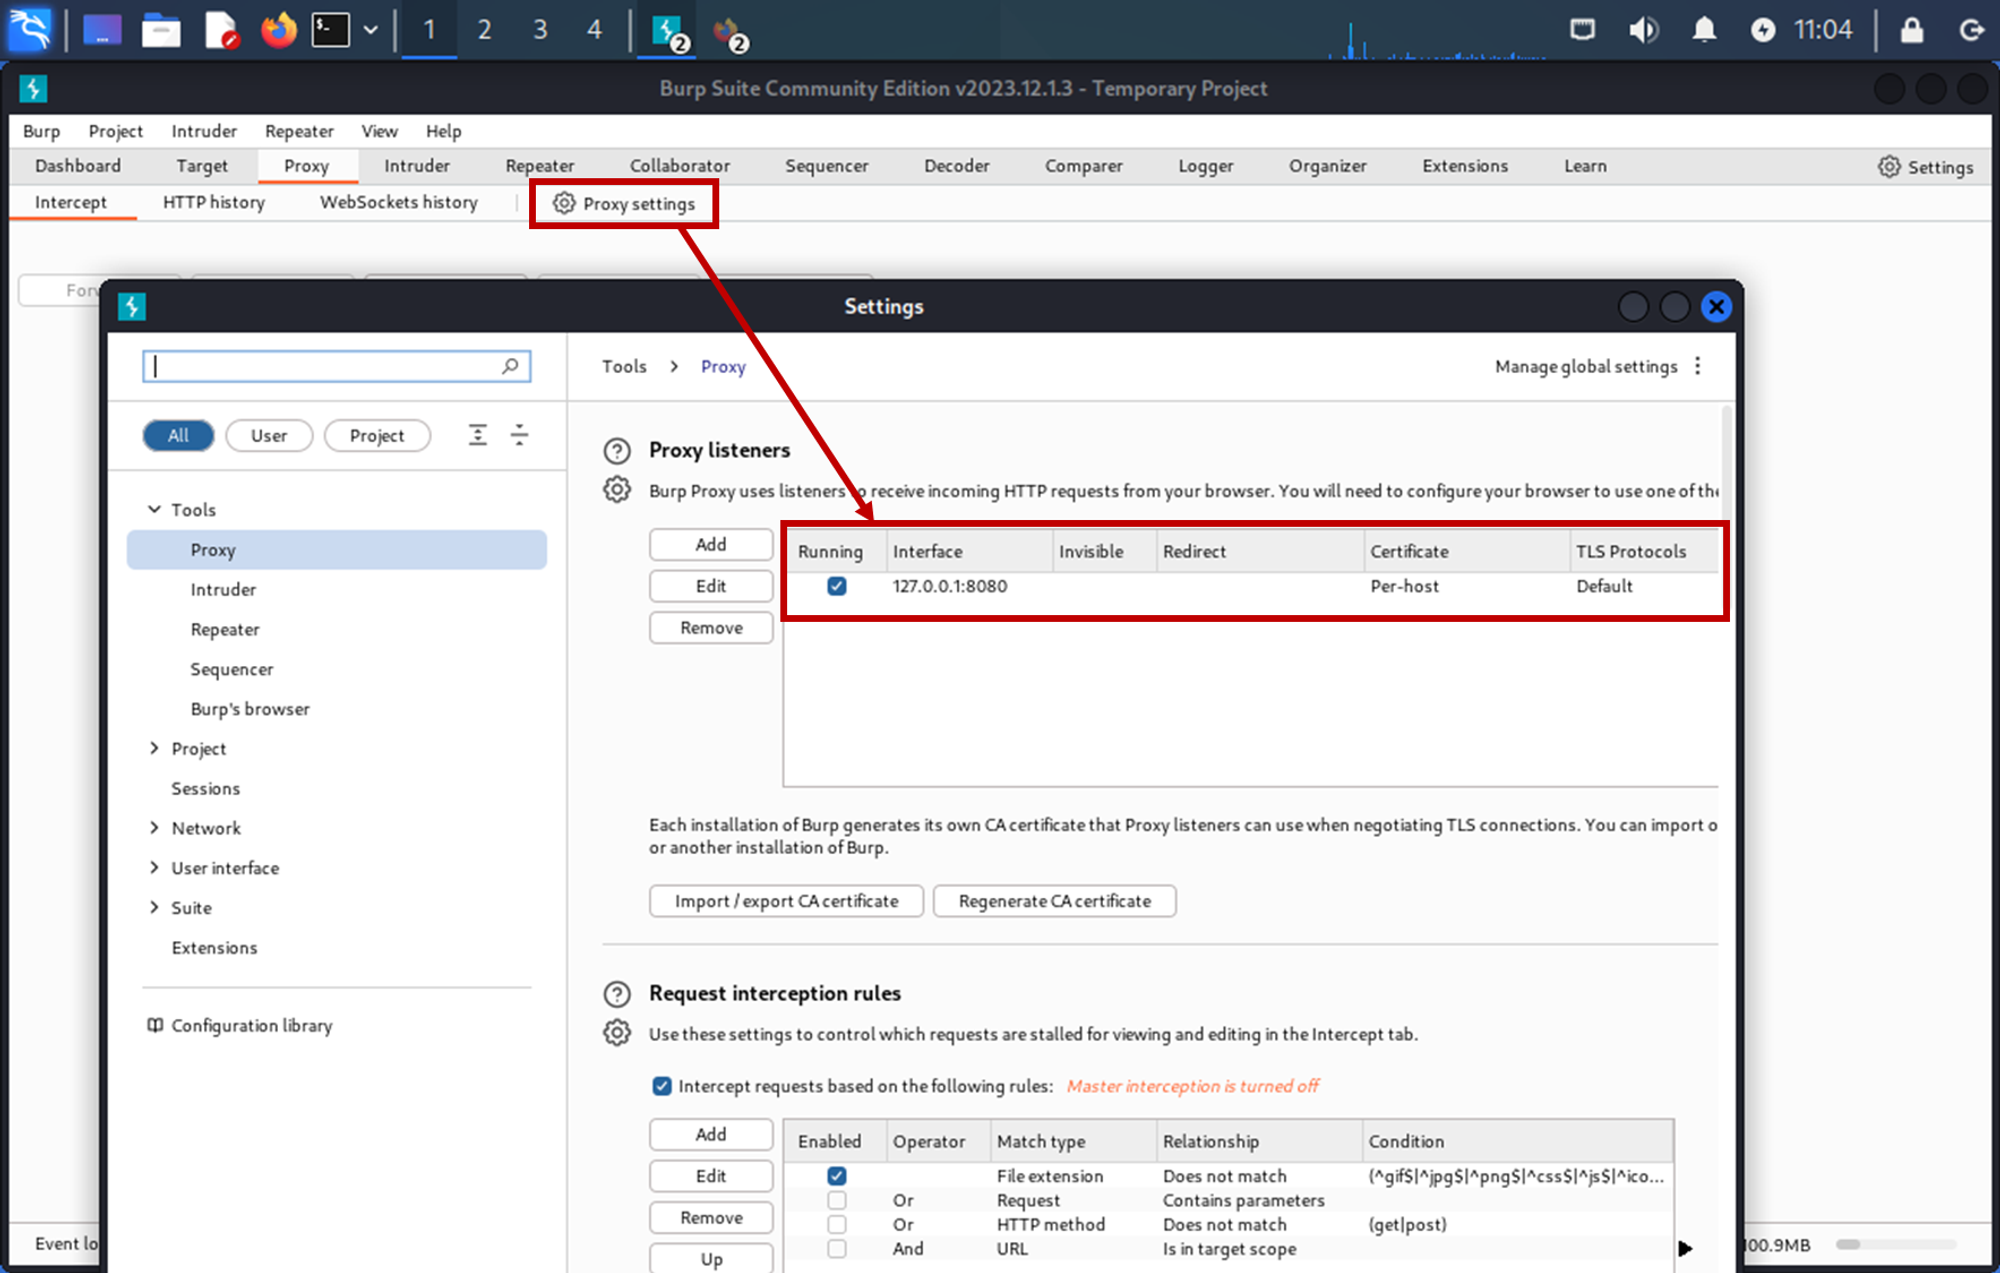Toggle the Running checkbox for 127.0.0.1:8080
Screen dimensions: 2000x1273
tap(837, 586)
